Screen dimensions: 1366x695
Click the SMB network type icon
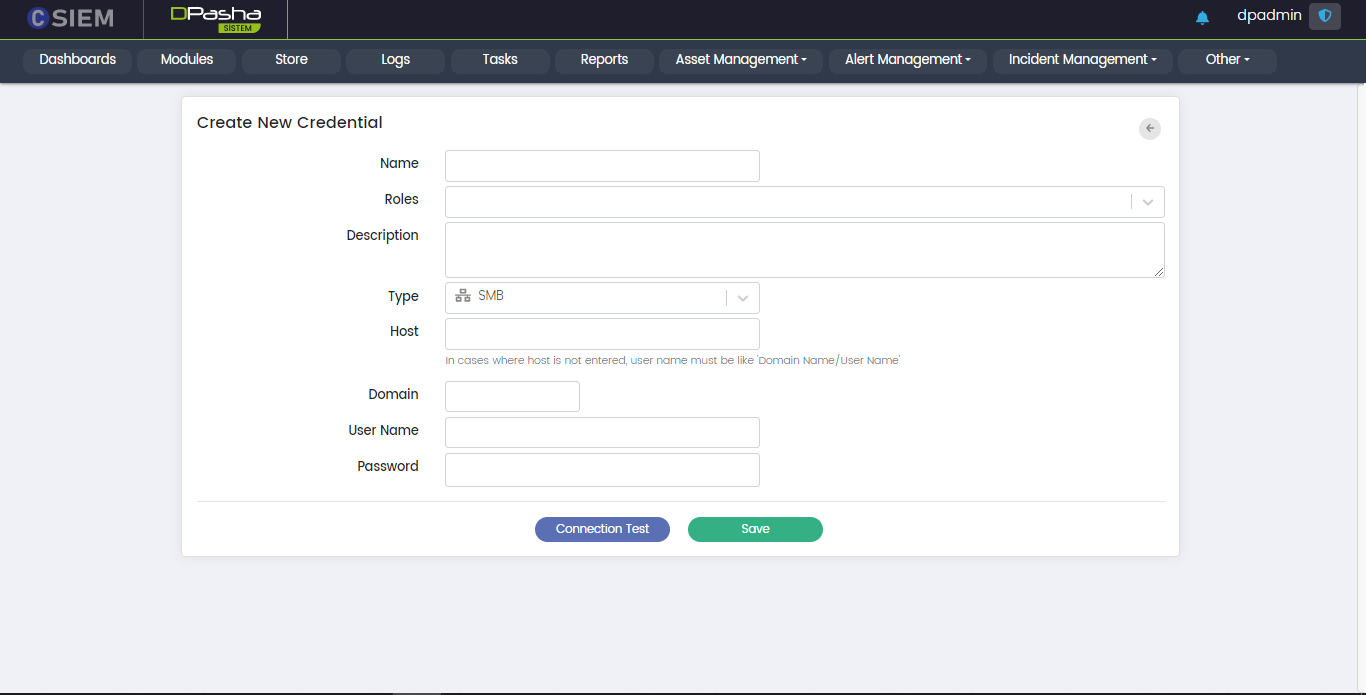click(x=463, y=296)
